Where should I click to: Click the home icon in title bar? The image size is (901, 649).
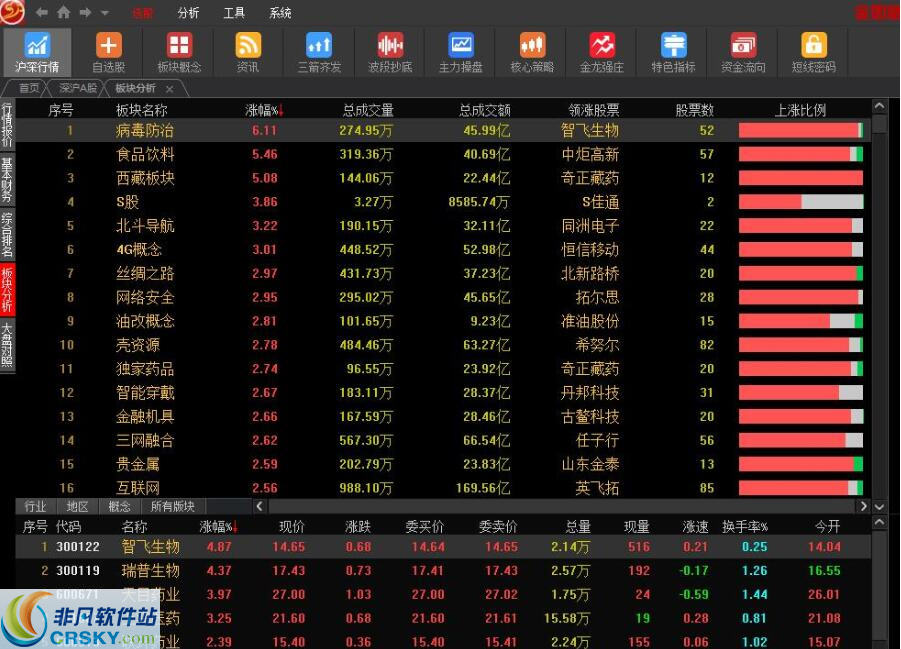[64, 13]
